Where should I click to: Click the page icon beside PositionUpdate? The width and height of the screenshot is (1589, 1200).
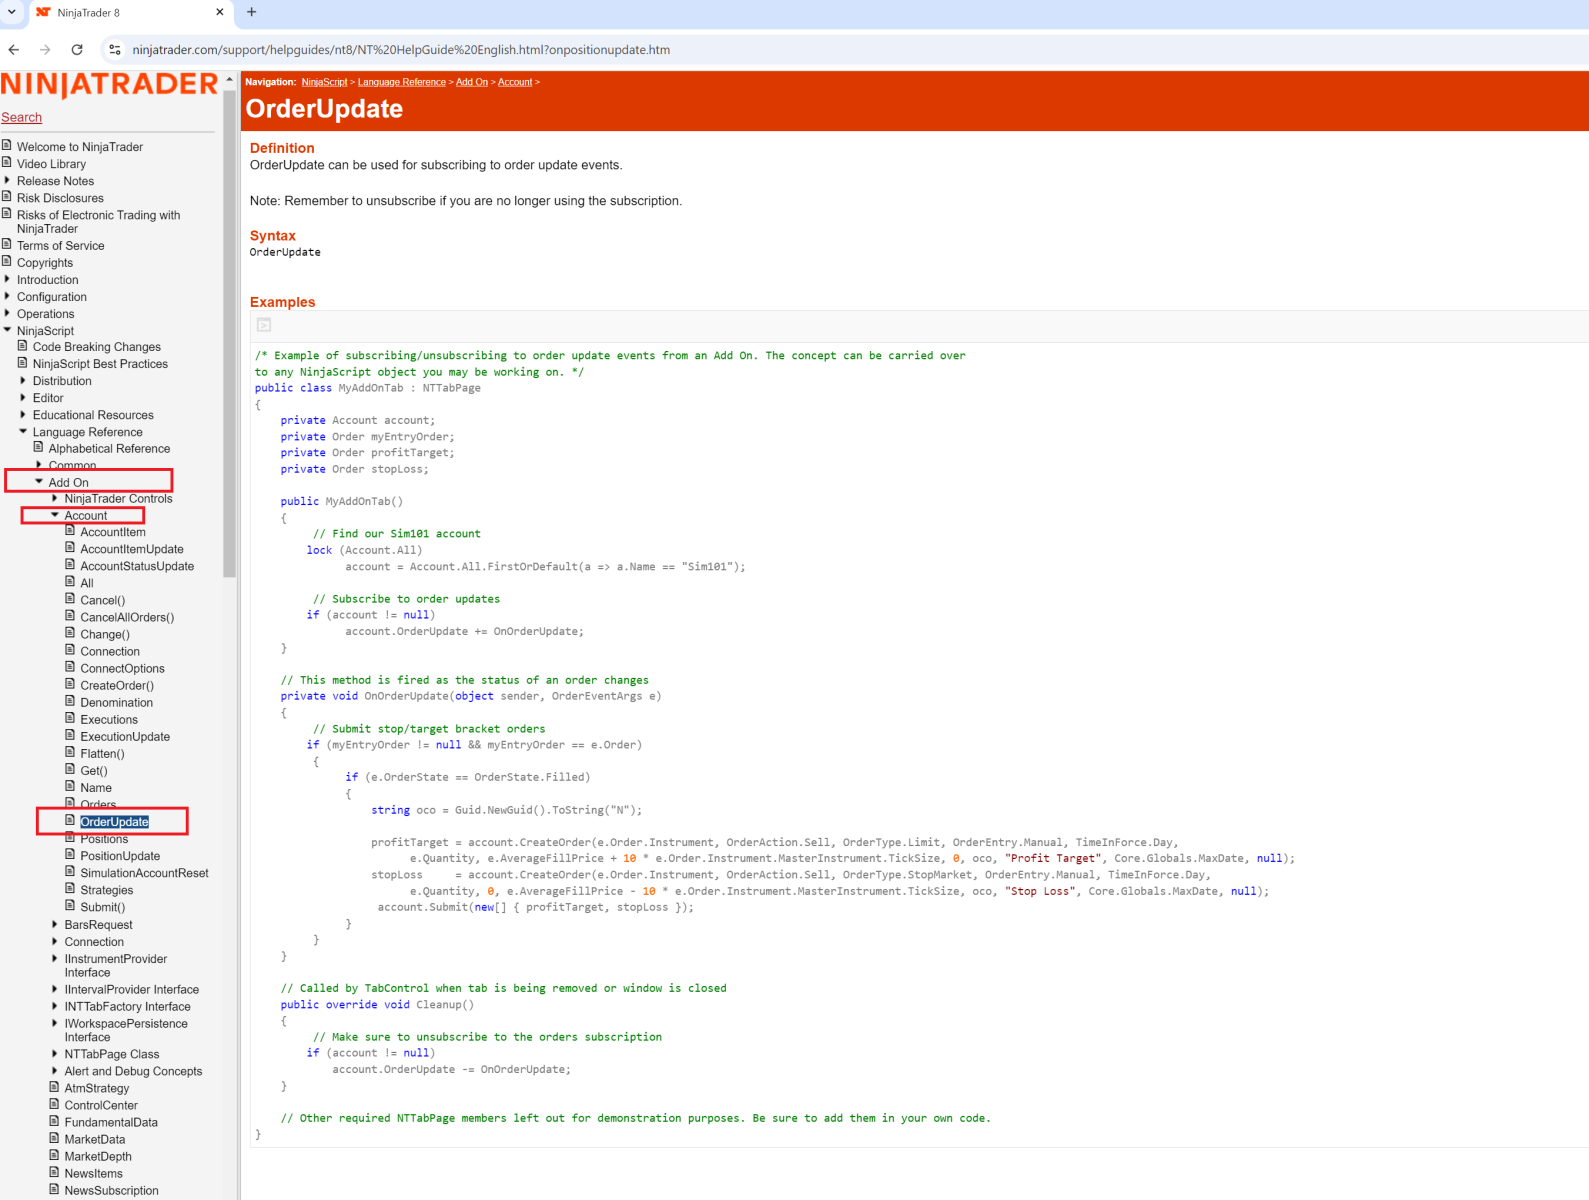[x=71, y=855]
